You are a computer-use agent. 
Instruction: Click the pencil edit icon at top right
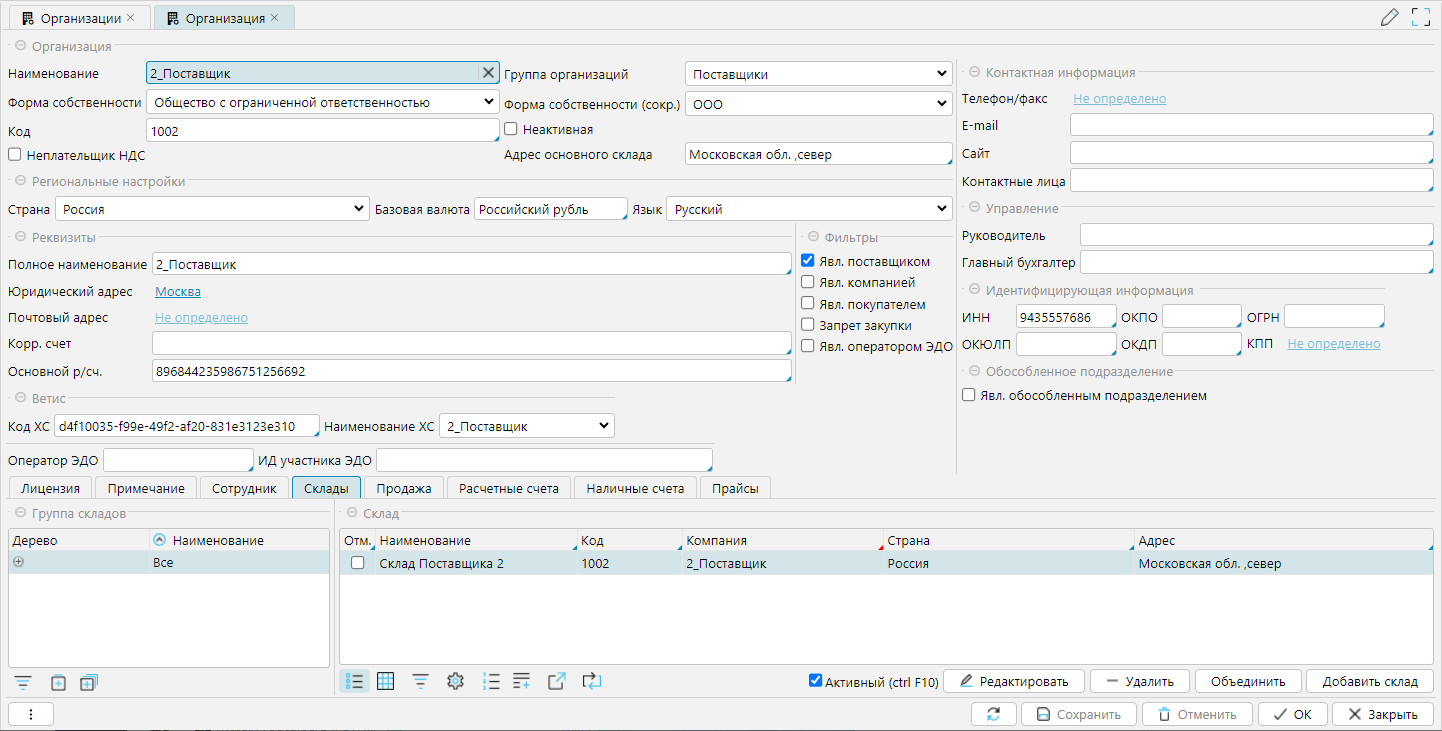[1389, 17]
